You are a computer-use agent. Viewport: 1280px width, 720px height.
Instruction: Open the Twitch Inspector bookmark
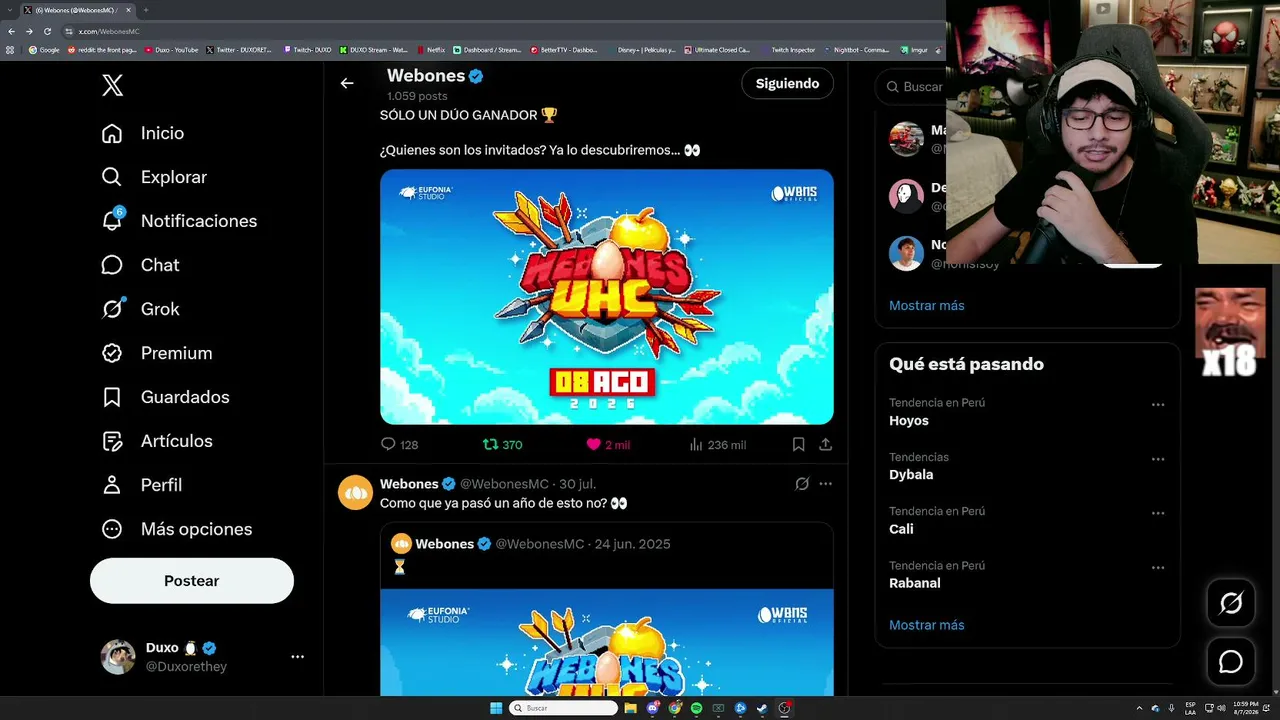pos(789,50)
